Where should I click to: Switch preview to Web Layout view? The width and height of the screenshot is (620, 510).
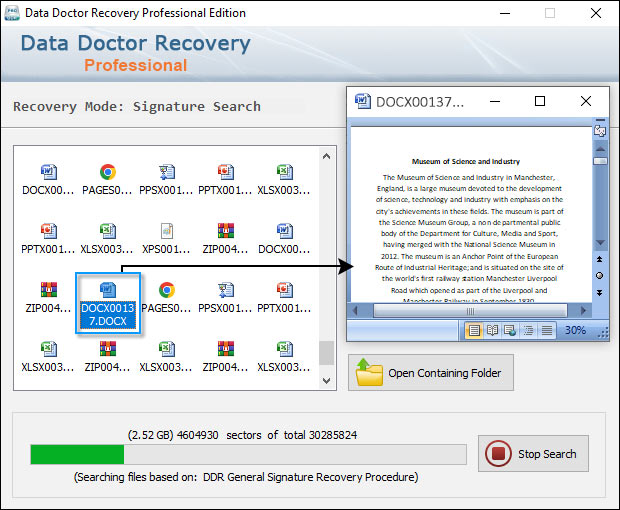(510, 330)
